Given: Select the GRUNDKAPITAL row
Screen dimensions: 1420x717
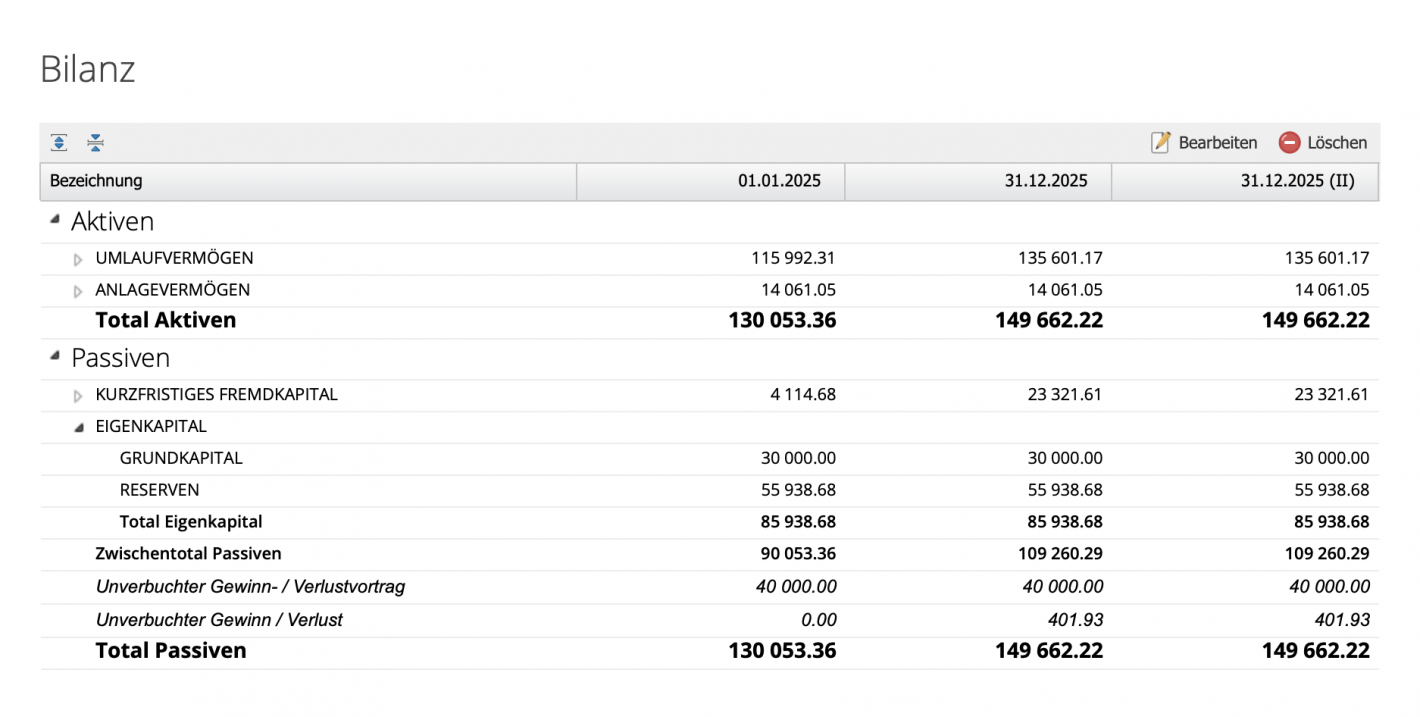Looking at the screenshot, I should pos(181,458).
